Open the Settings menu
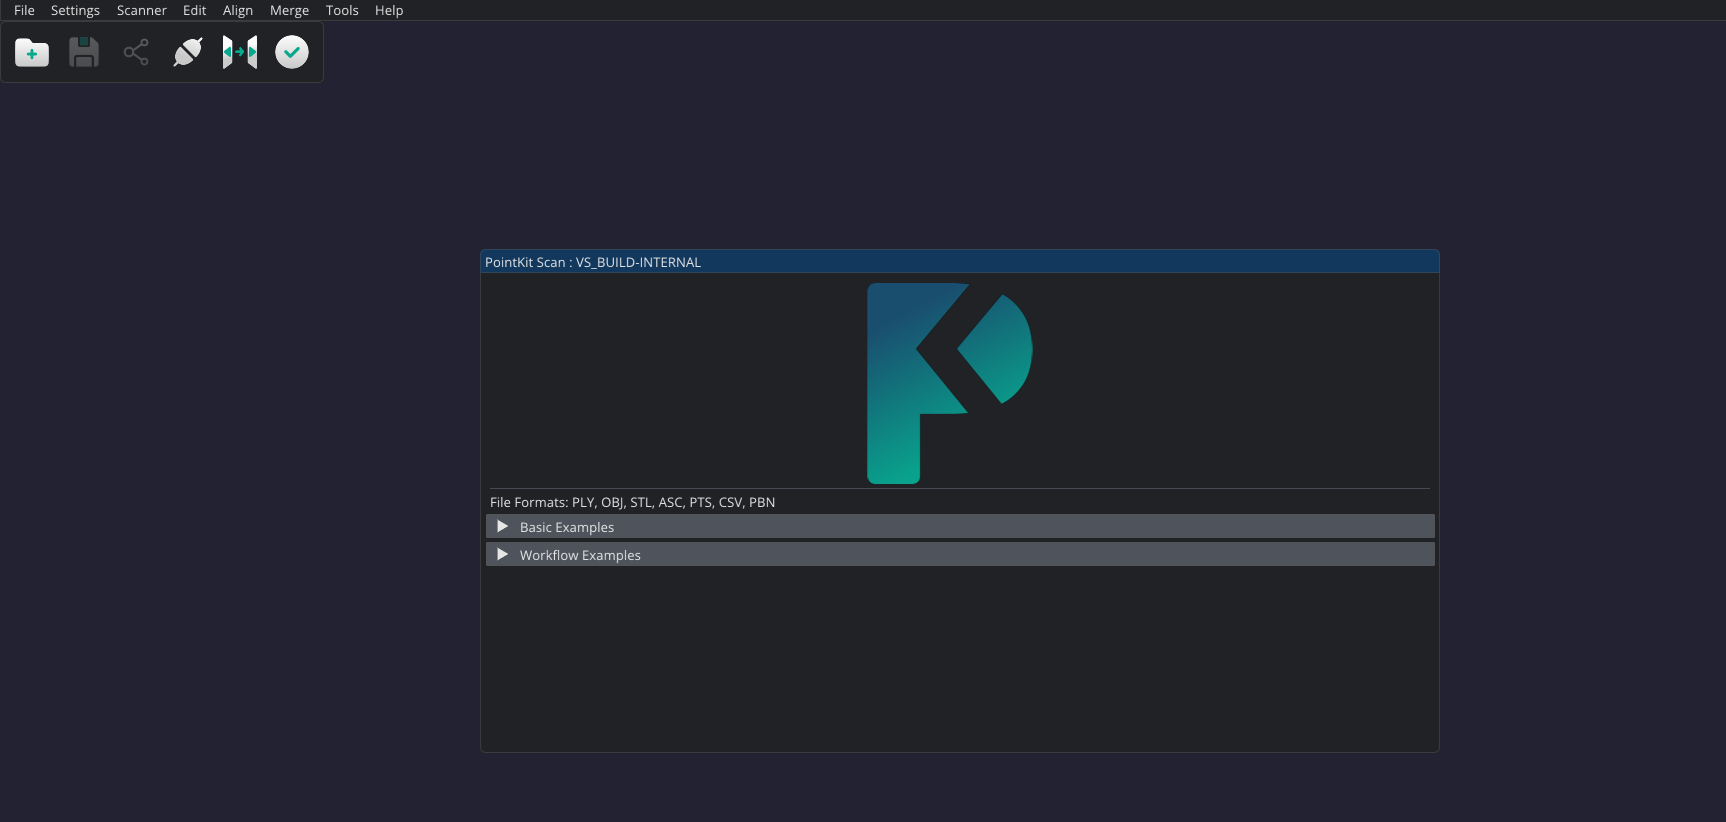The image size is (1726, 822). tap(75, 10)
